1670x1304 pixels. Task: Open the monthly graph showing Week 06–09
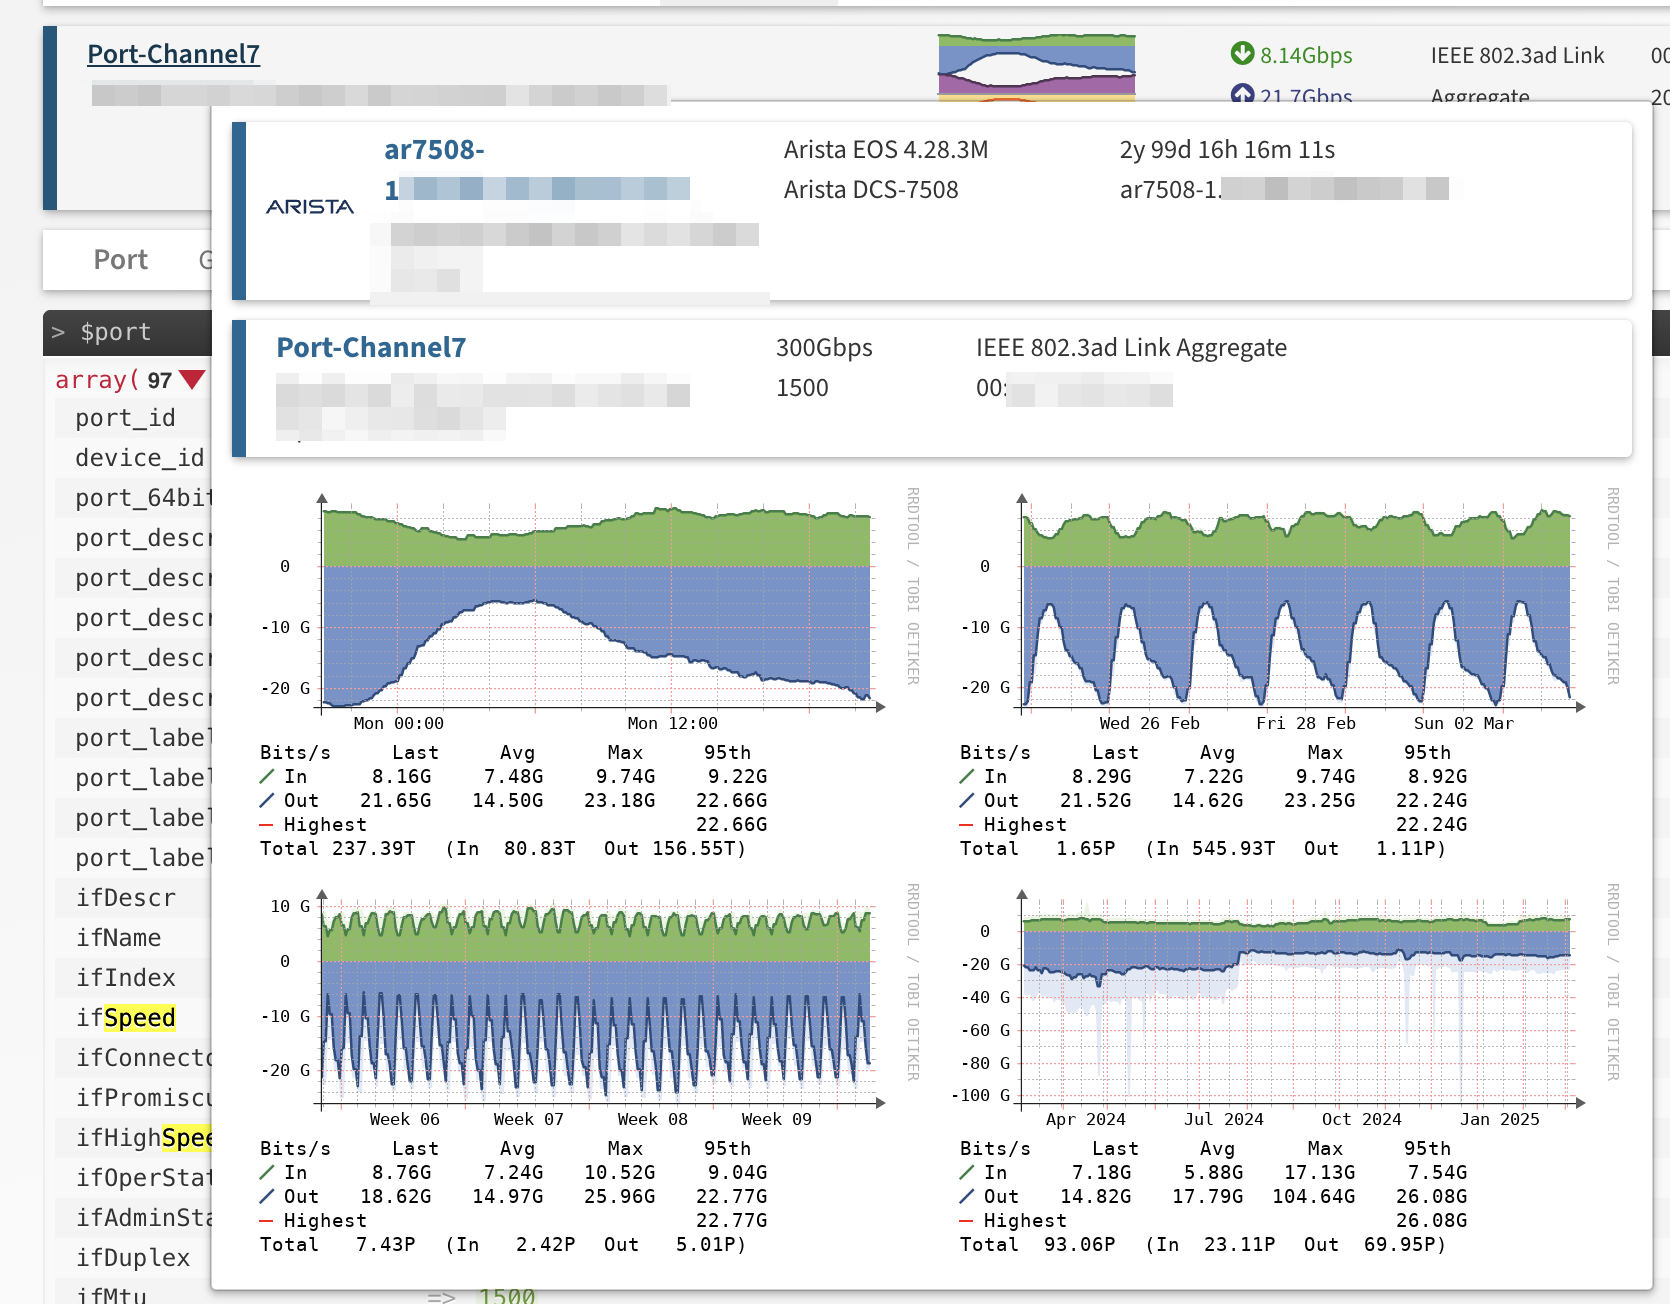597,998
